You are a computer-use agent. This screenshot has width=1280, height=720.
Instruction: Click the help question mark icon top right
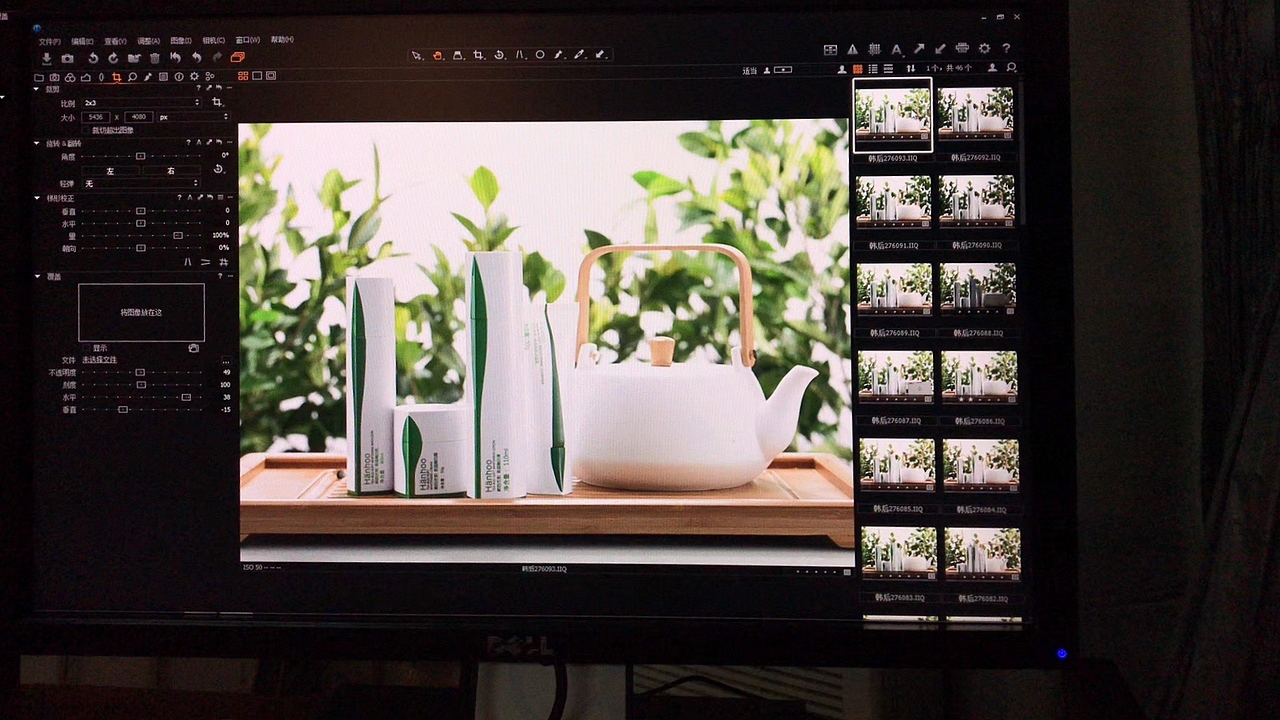[x=1006, y=49]
